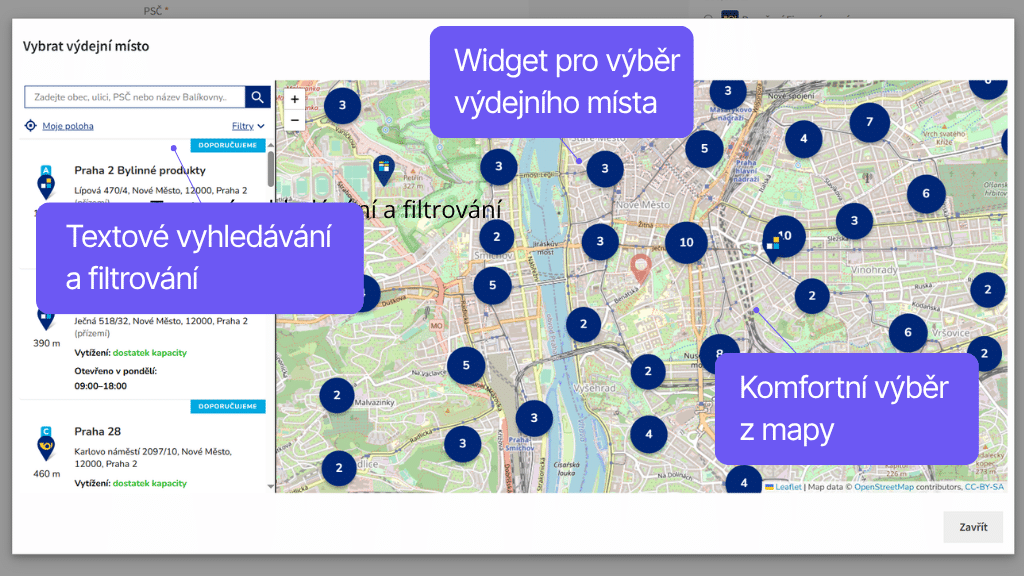Screen dimensions: 1024x576
Task: Click the Leaflet flag icon in map attribution
Action: click(768, 486)
